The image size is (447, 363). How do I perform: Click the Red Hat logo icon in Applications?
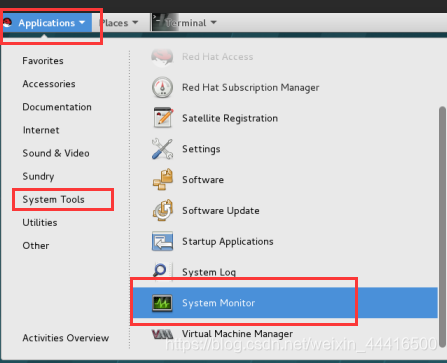click(7, 23)
